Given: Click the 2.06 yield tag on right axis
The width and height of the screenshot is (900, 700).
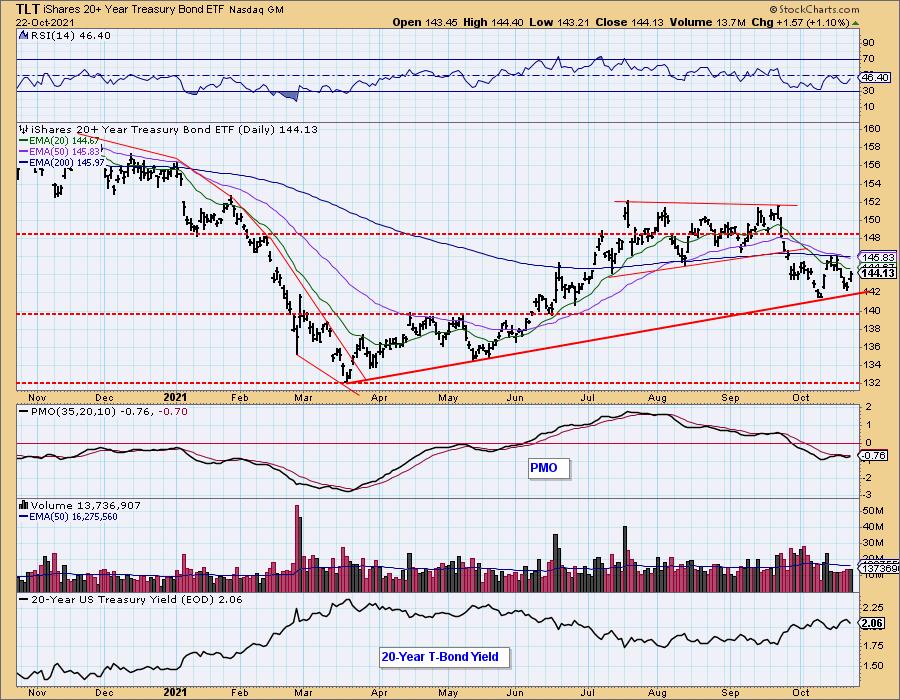Looking at the screenshot, I should [872, 624].
